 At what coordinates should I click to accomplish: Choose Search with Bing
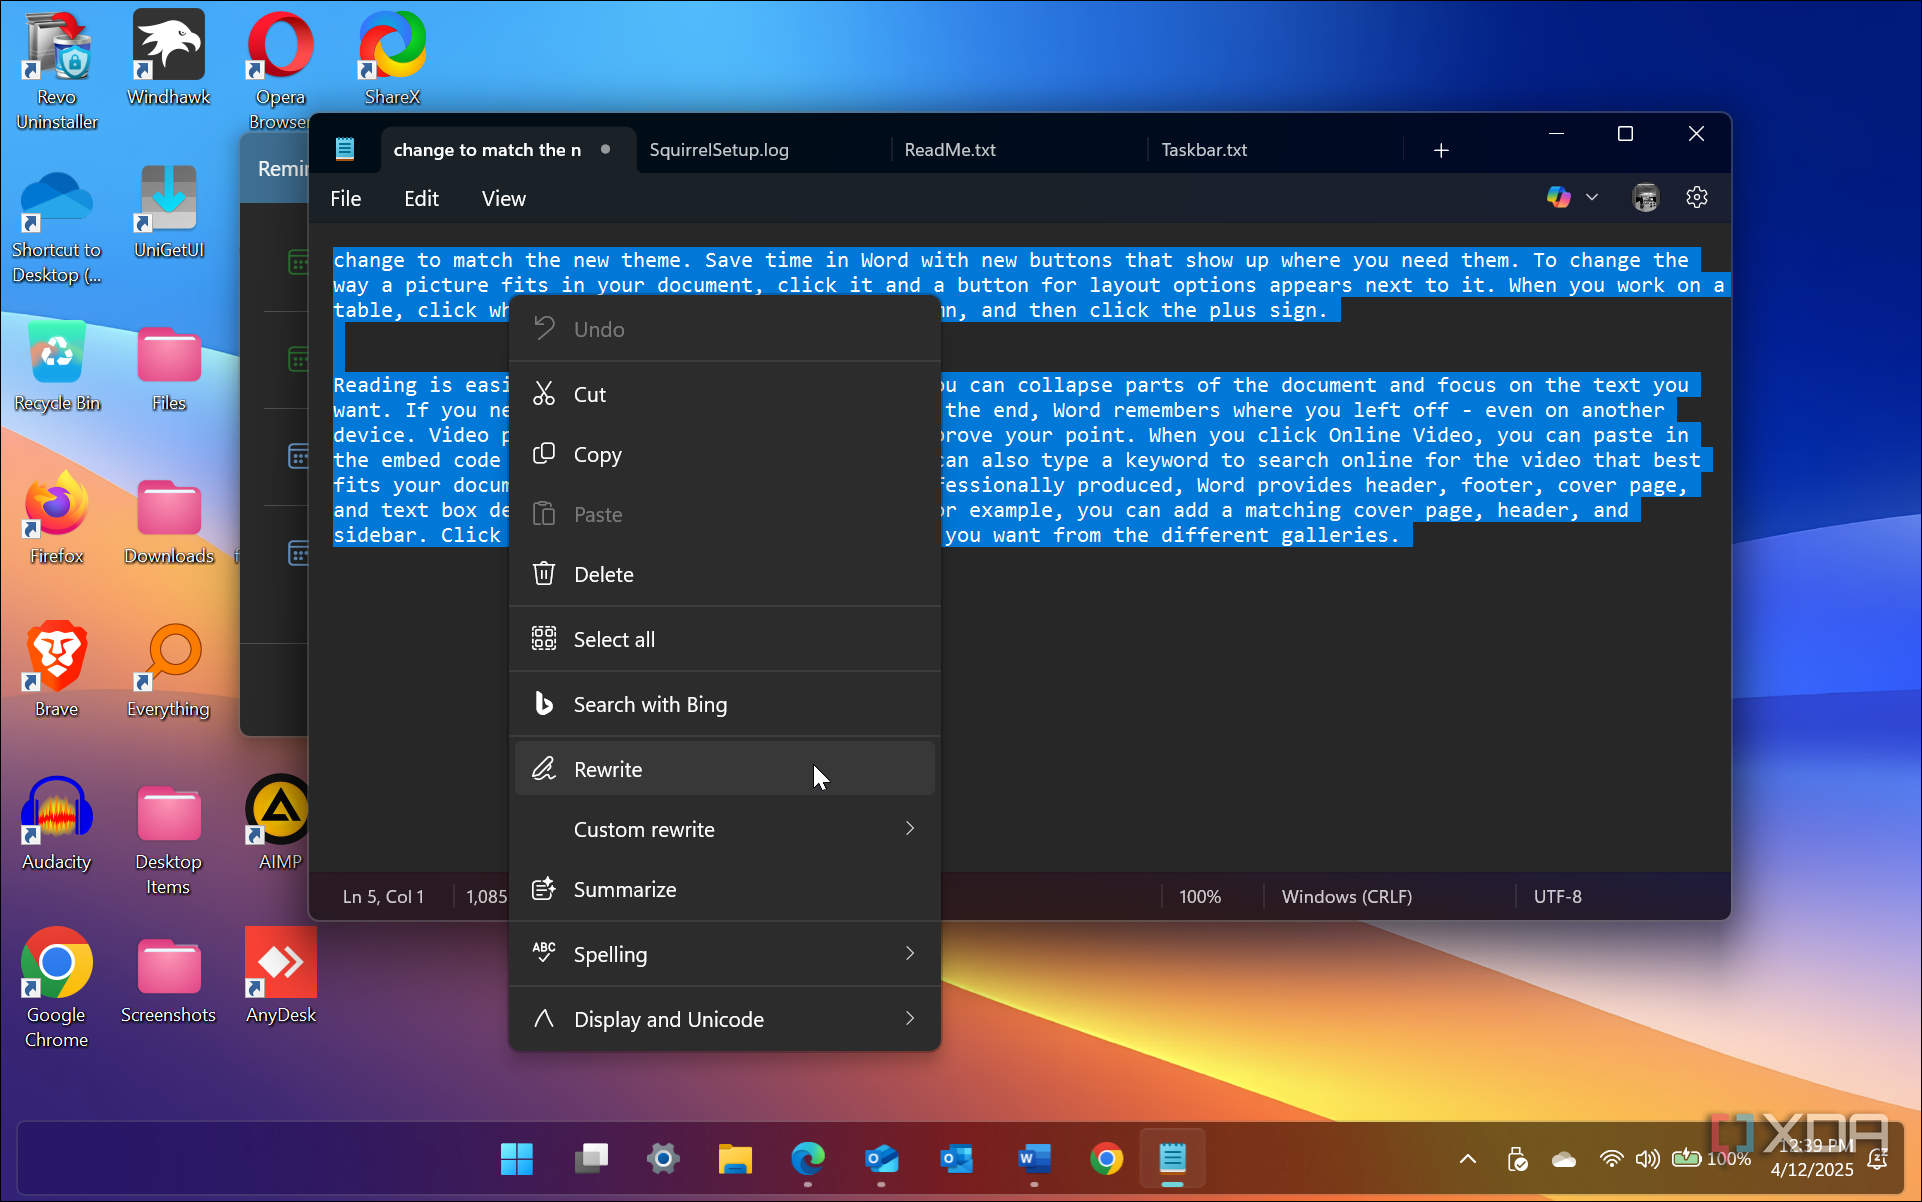(725, 704)
